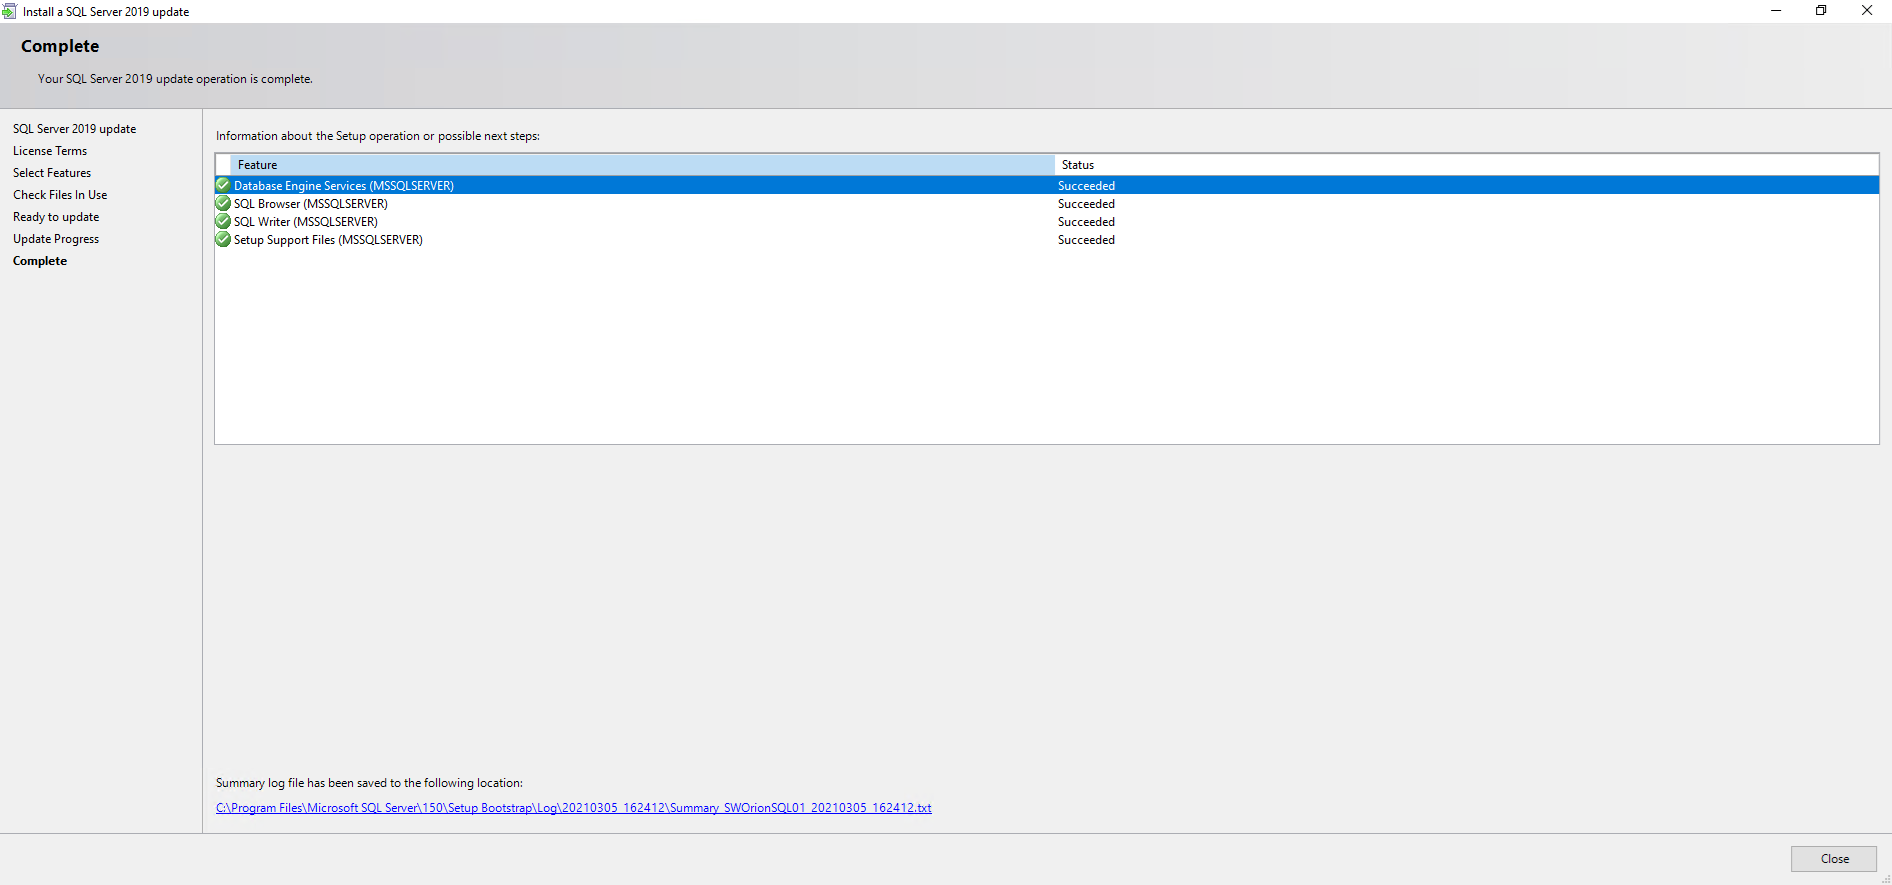Select the Setup Support Files (MSSQLSERVER) row

[1047, 239]
